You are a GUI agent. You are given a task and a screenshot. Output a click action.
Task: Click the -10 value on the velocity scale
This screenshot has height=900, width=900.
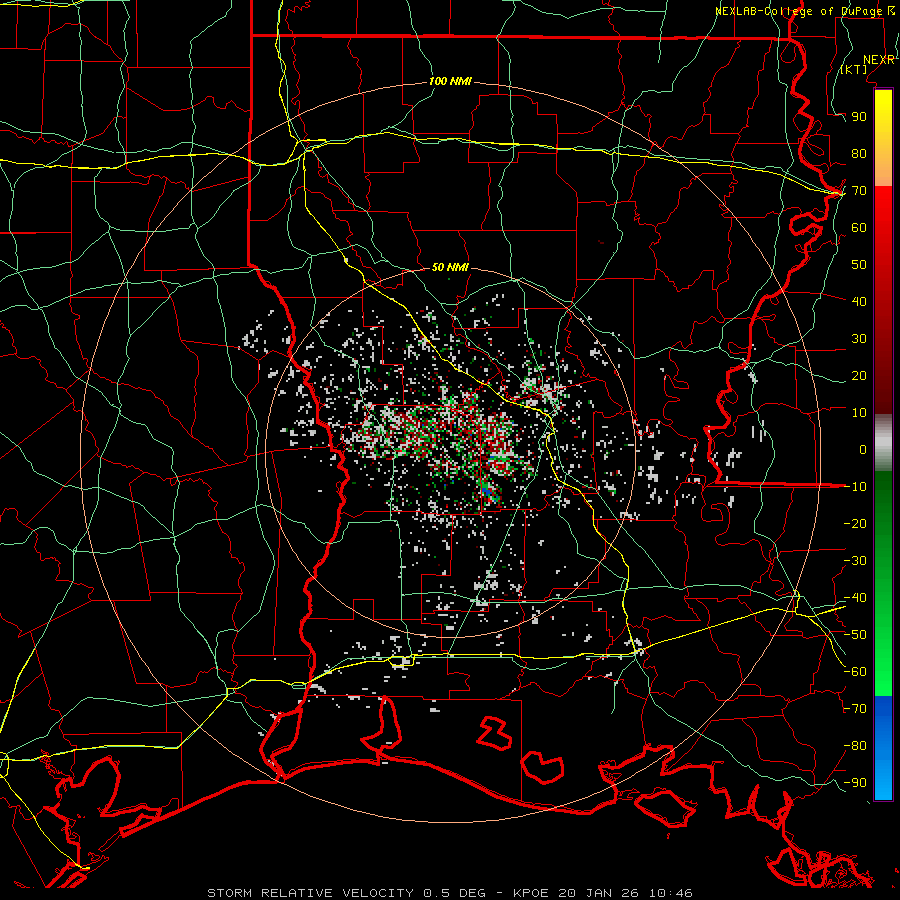pyautogui.click(x=855, y=487)
